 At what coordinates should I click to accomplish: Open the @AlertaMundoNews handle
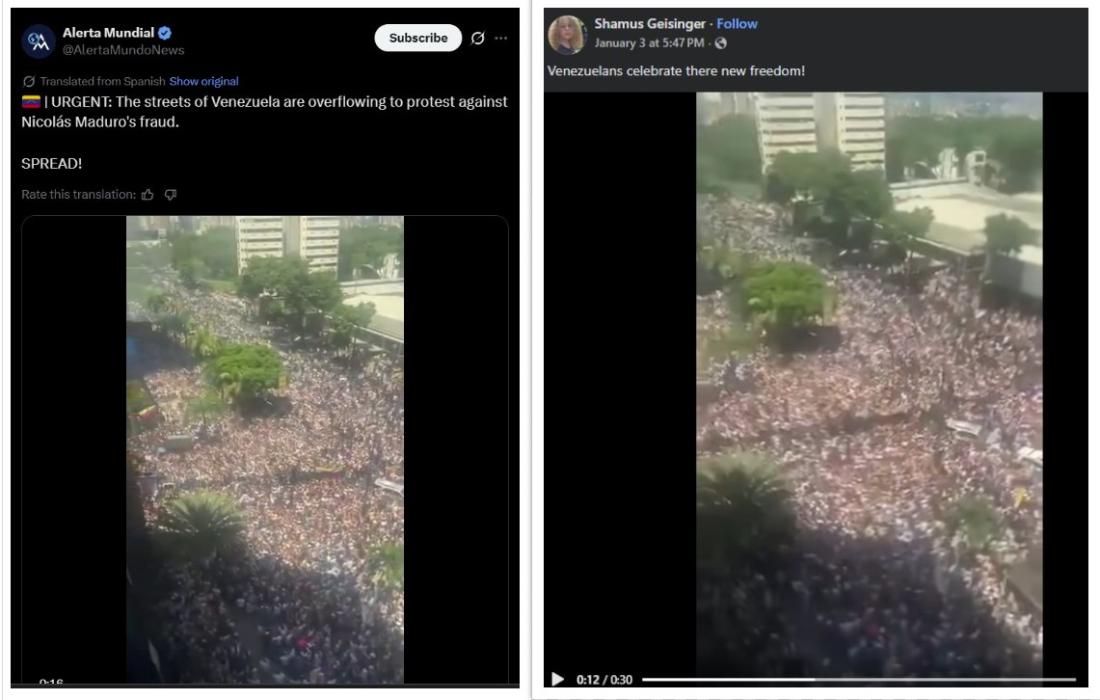click(123, 50)
